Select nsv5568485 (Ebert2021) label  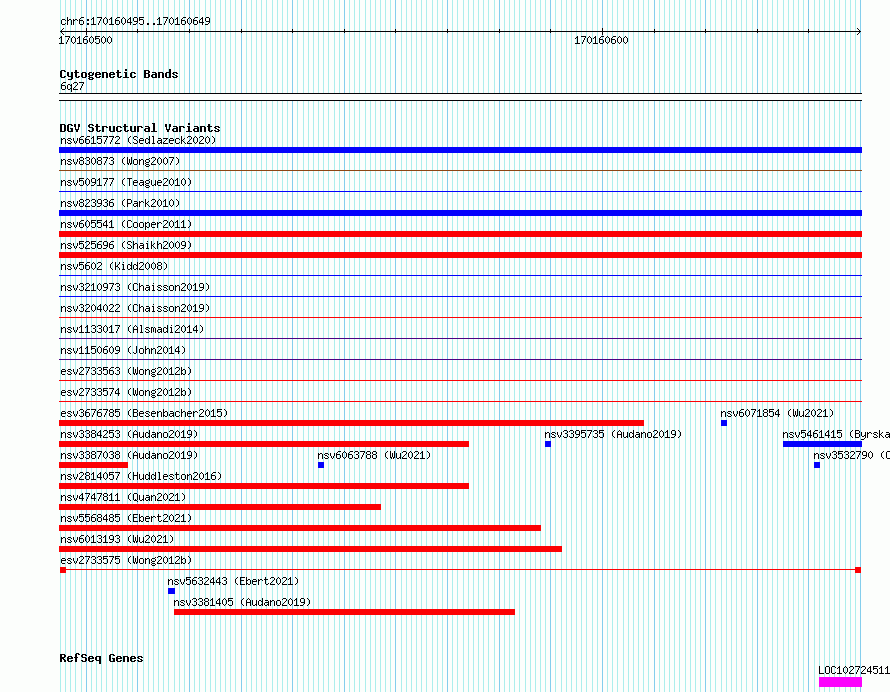[x=126, y=518]
